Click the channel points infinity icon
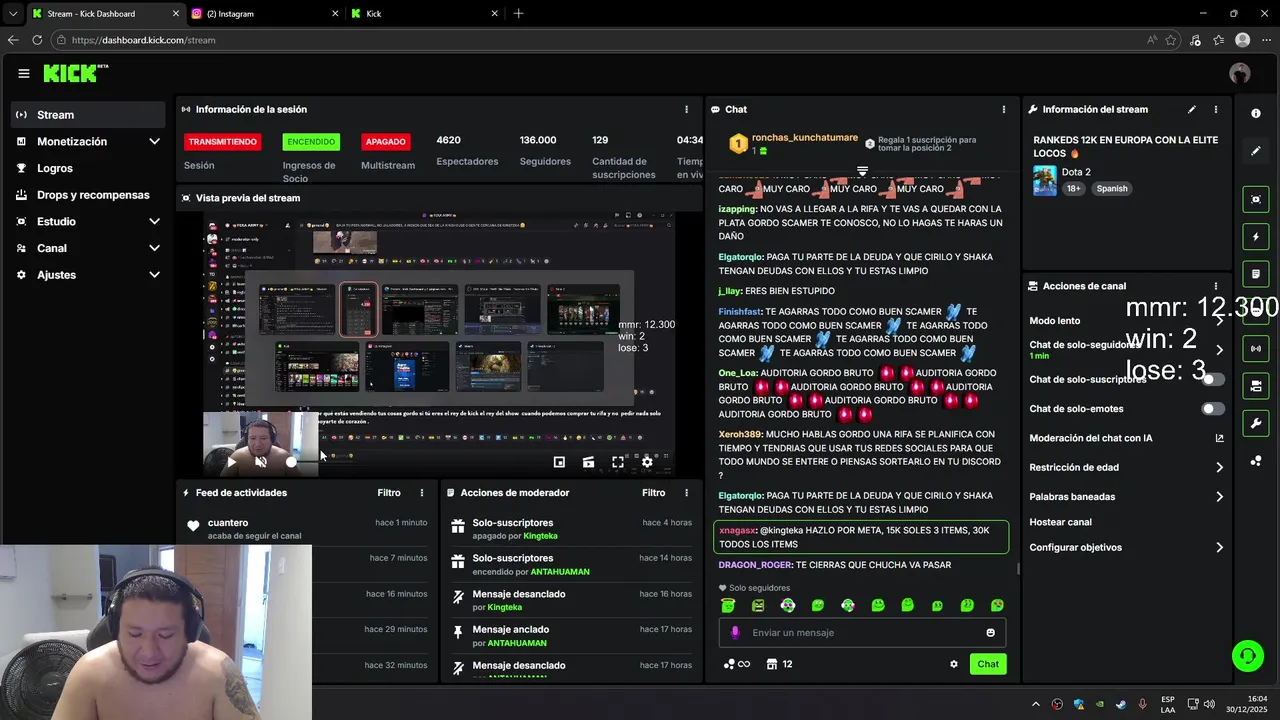This screenshot has width=1280, height=720. tap(737, 664)
